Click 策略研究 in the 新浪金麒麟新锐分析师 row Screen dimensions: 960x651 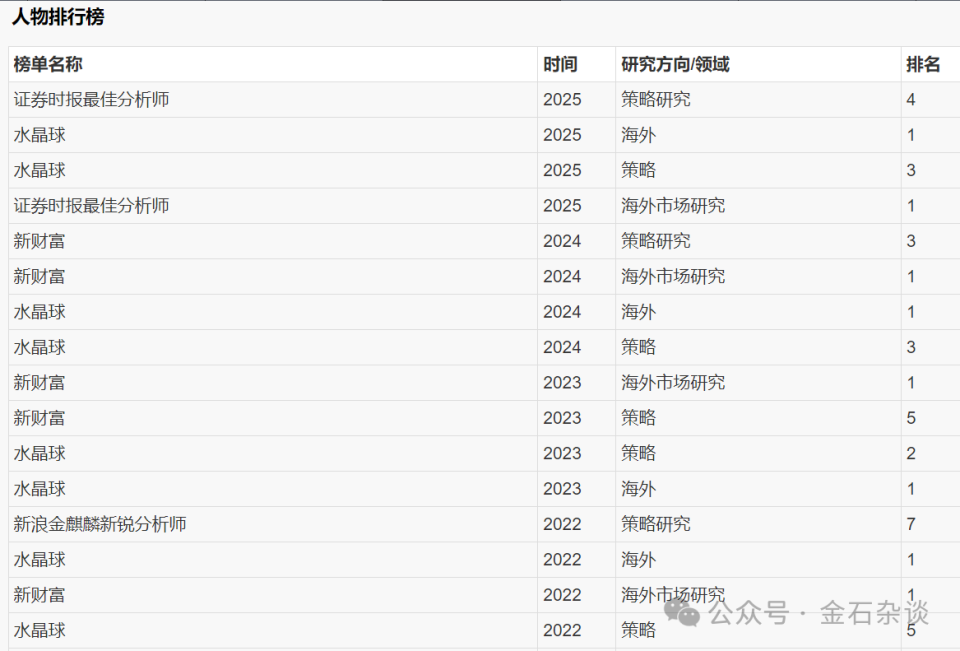click(x=656, y=524)
